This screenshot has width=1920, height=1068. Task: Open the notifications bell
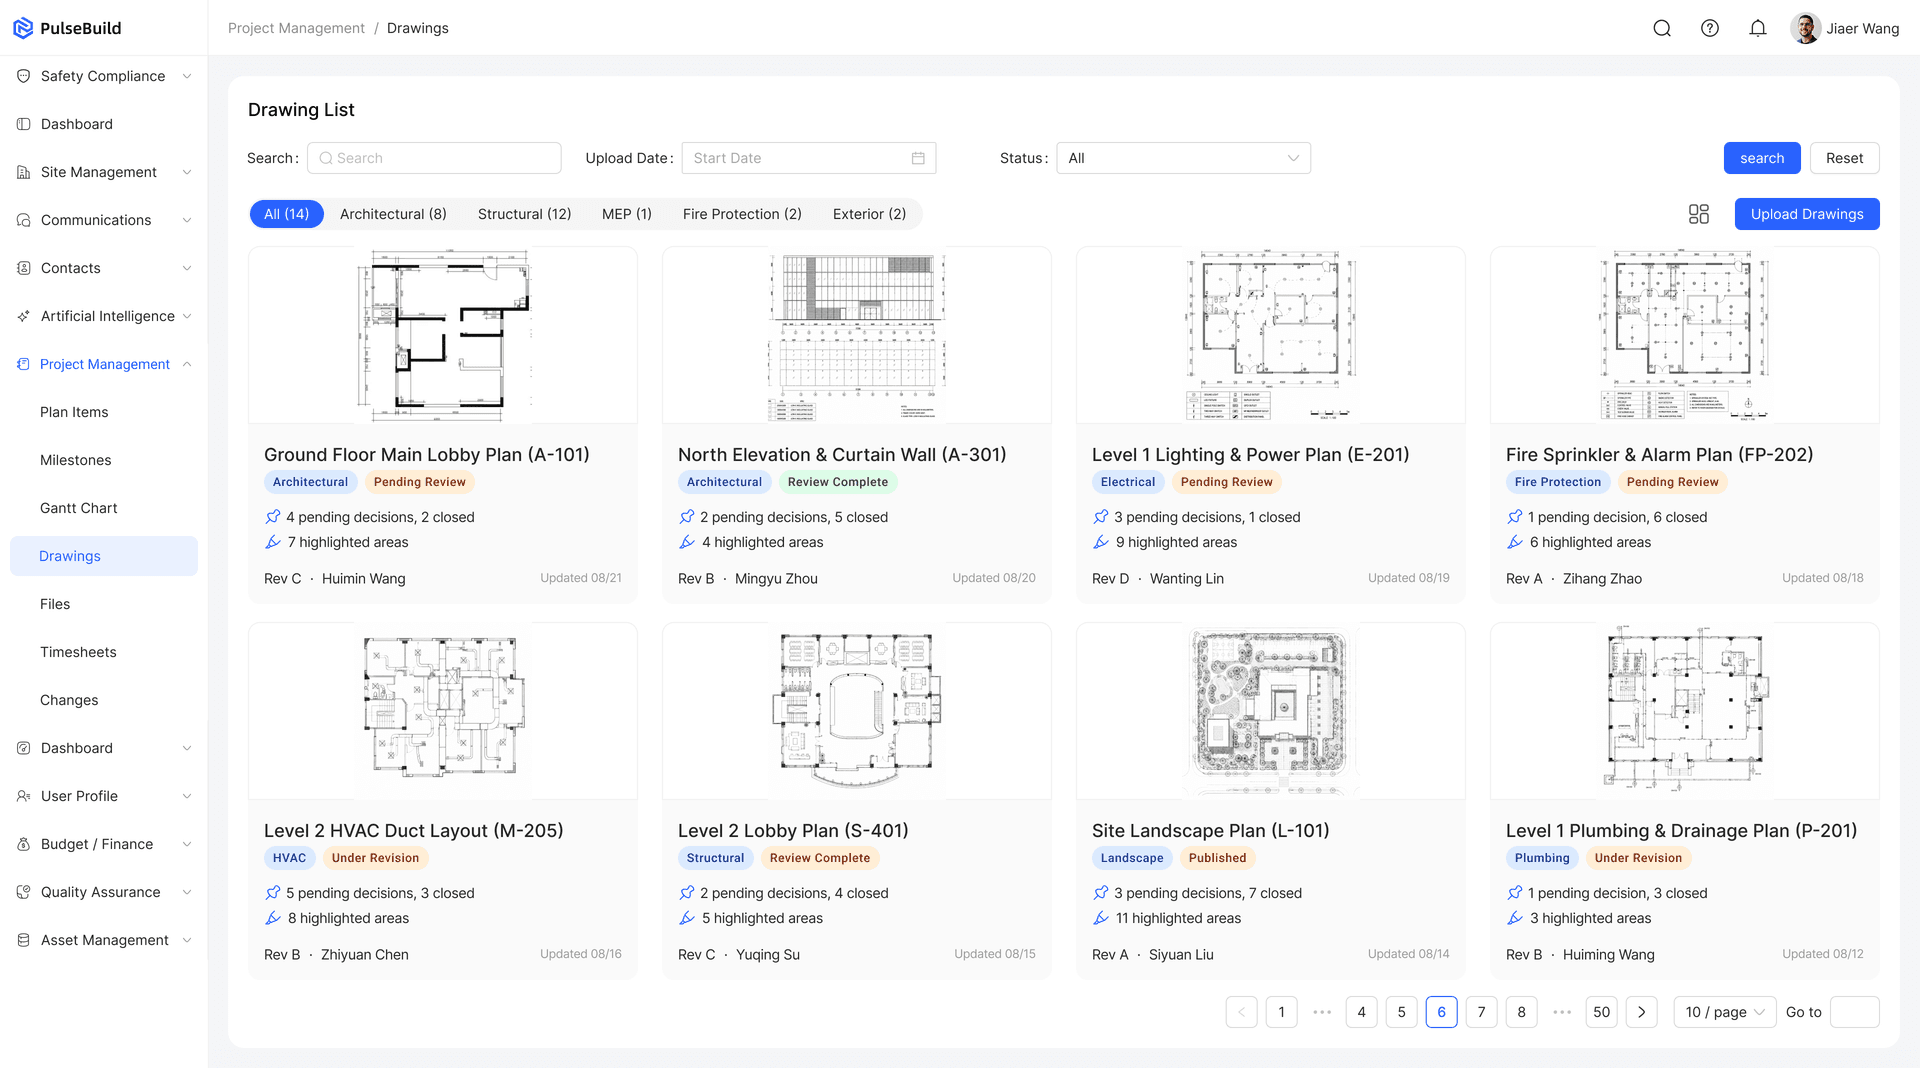click(x=1758, y=28)
